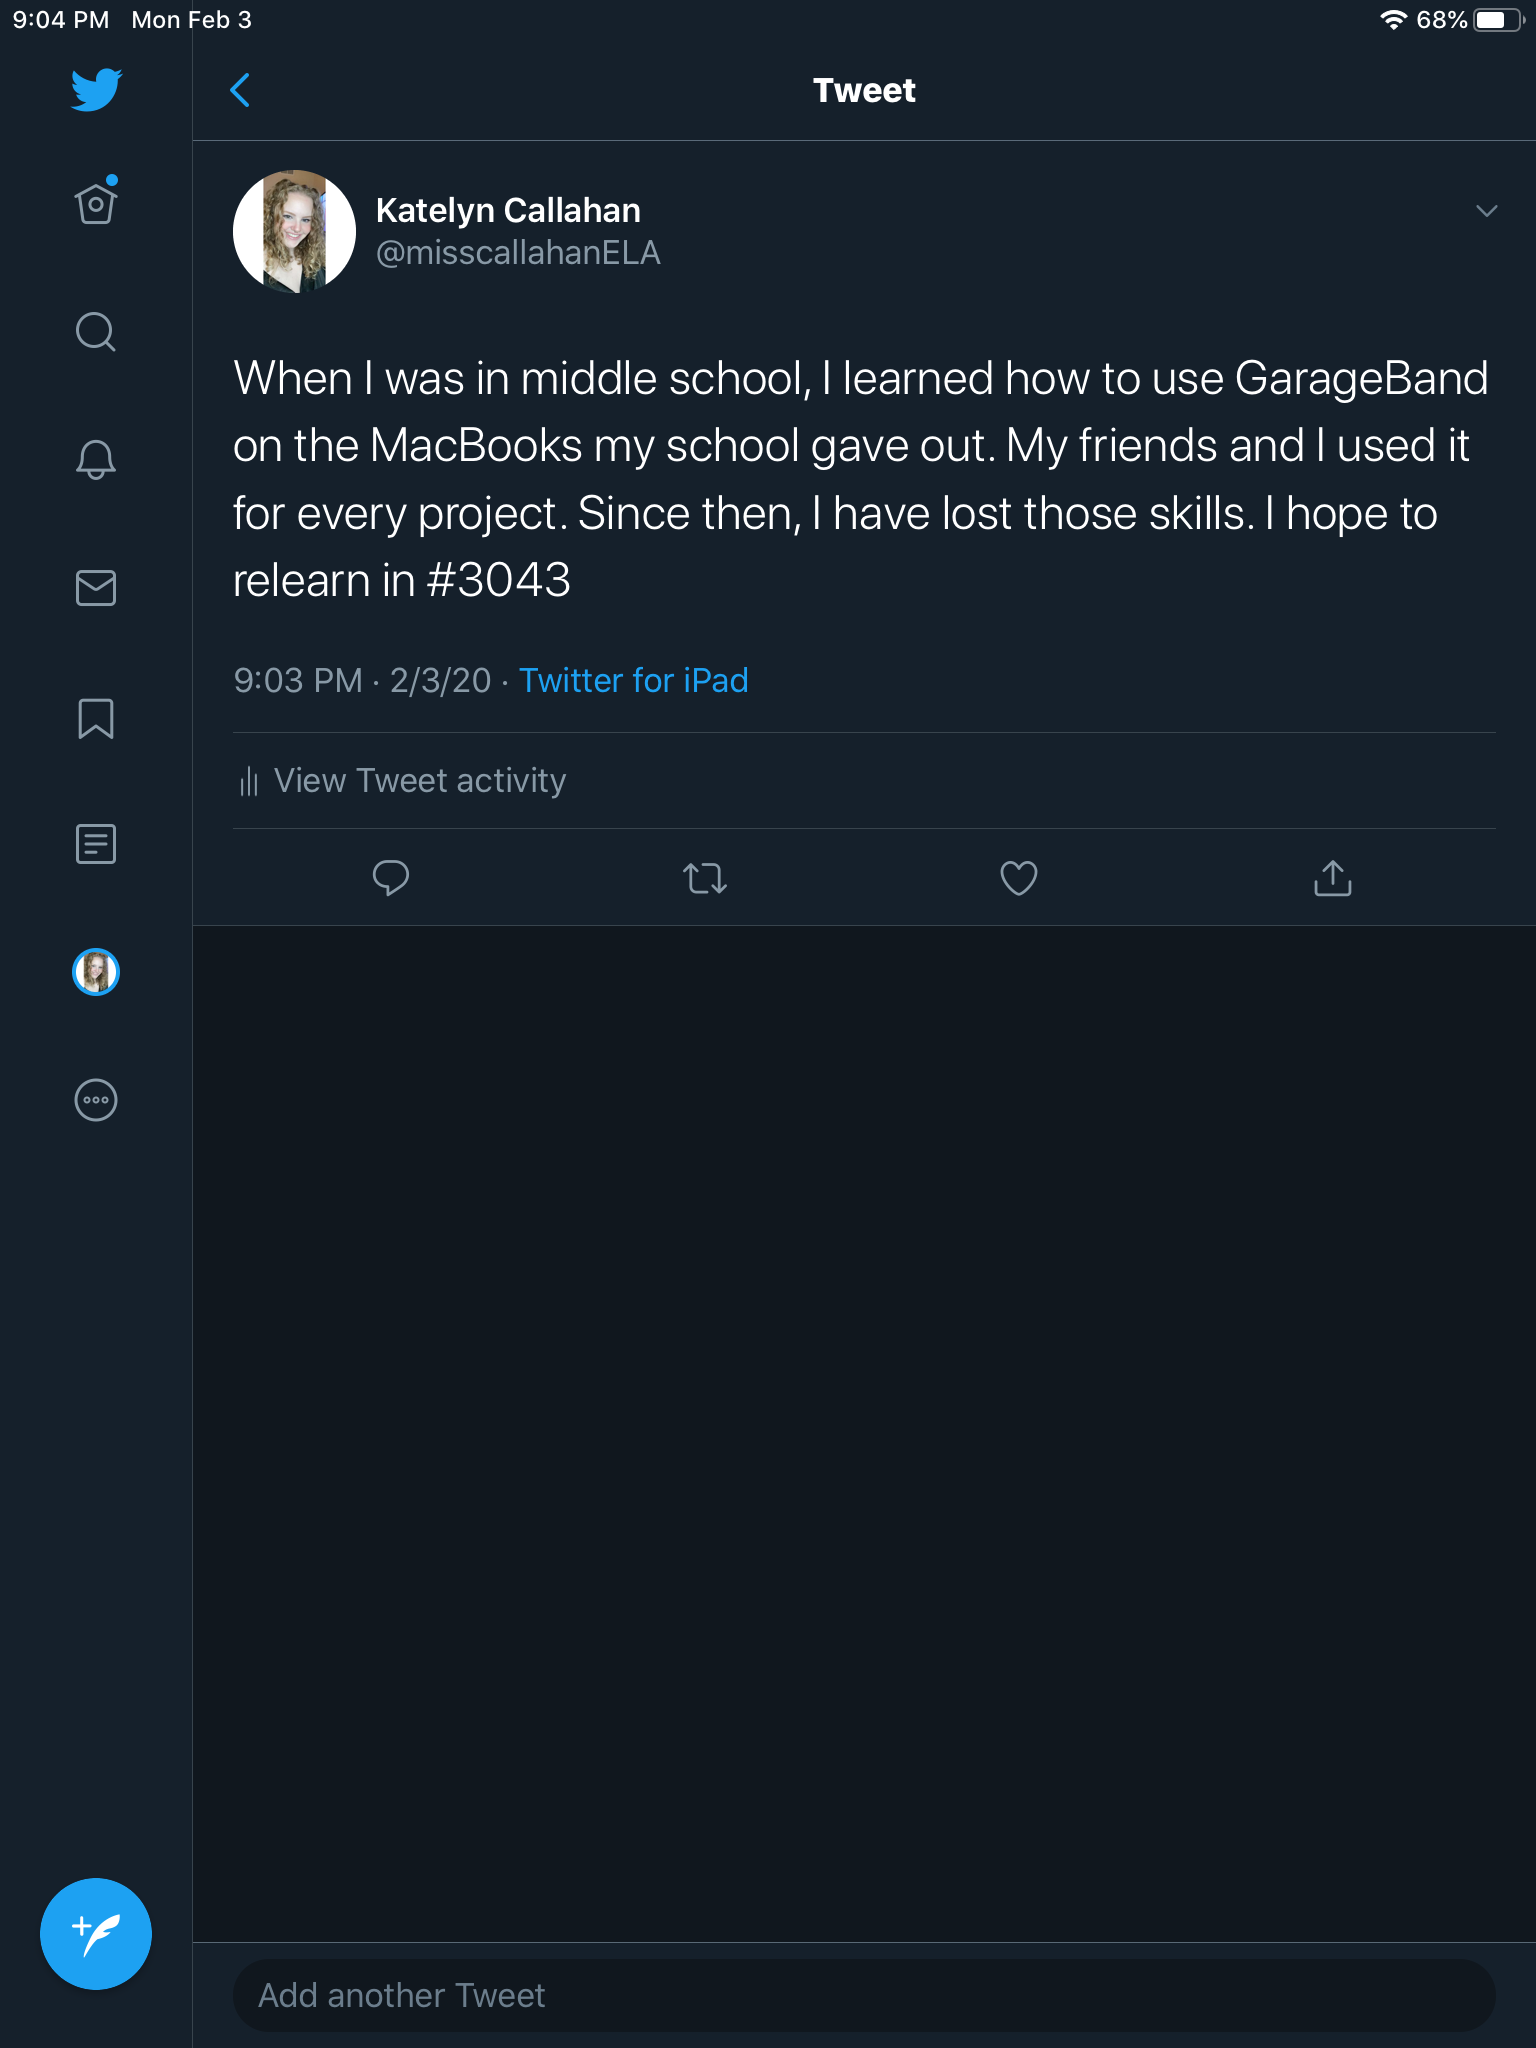Screen dimensions: 1536x2048
Task: Tap the Add another Tweet field
Action: 864,1995
